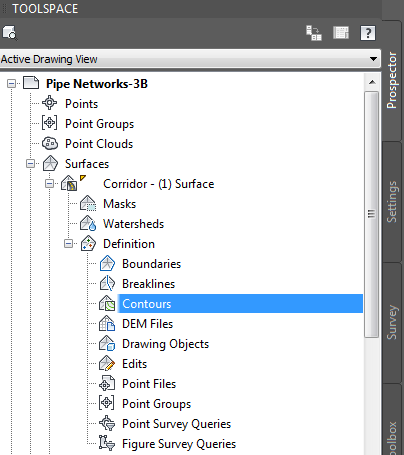Click the Drawing Objects icon
Screen dimensions: 404x455
coord(107,343)
